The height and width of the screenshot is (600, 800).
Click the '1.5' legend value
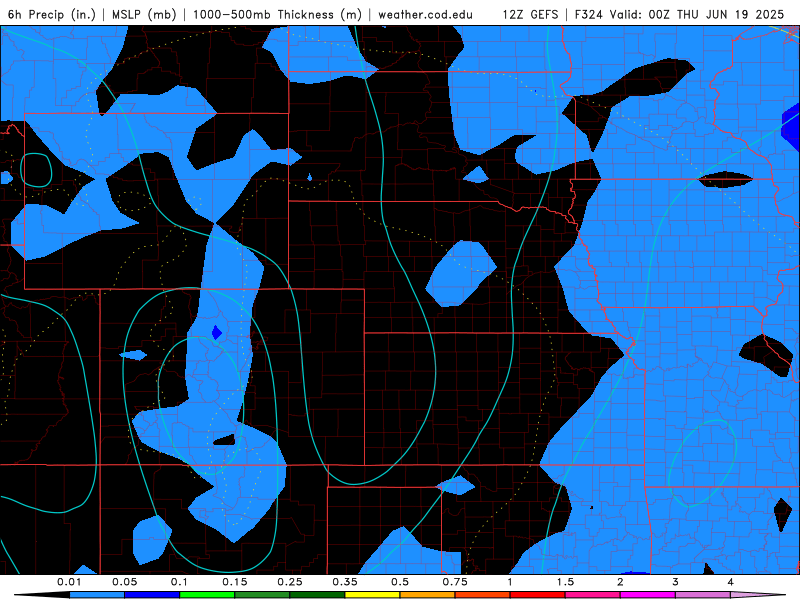(x=565, y=582)
